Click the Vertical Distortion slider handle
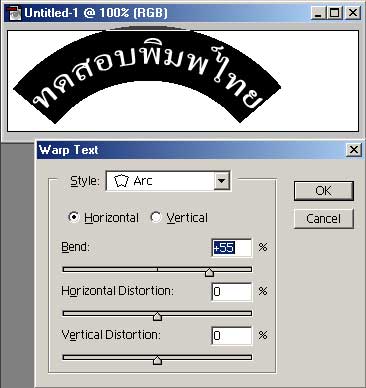 point(157,360)
